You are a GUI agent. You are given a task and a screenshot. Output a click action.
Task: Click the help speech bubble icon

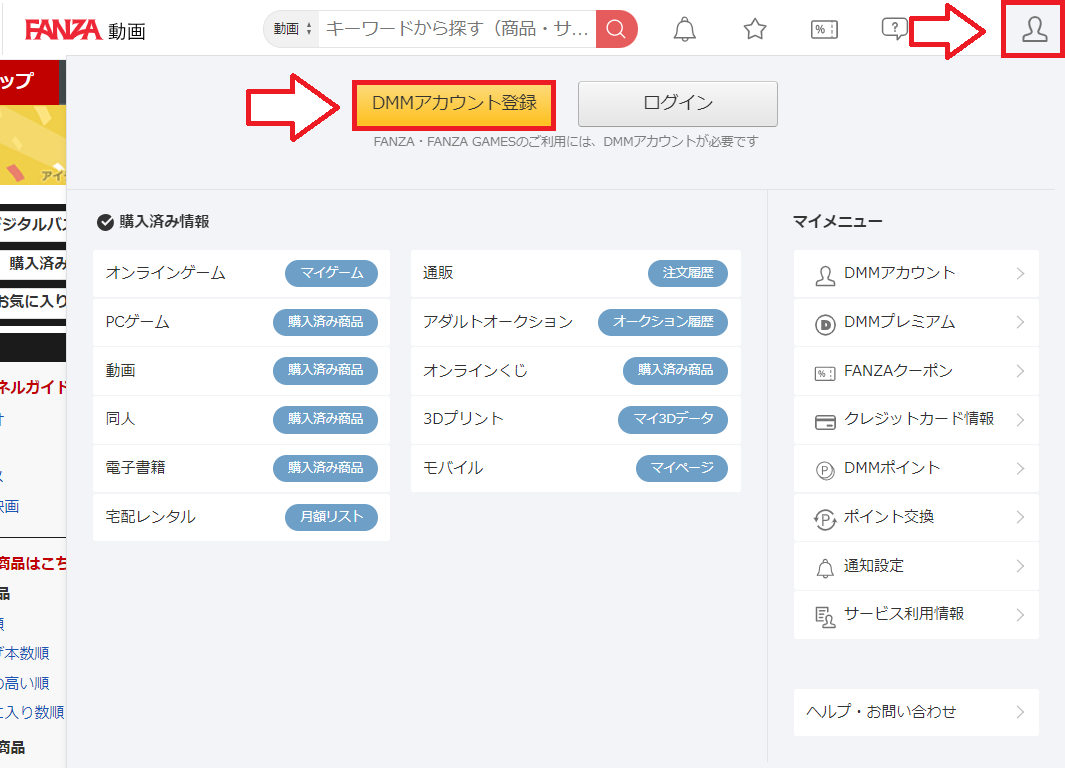(x=893, y=29)
